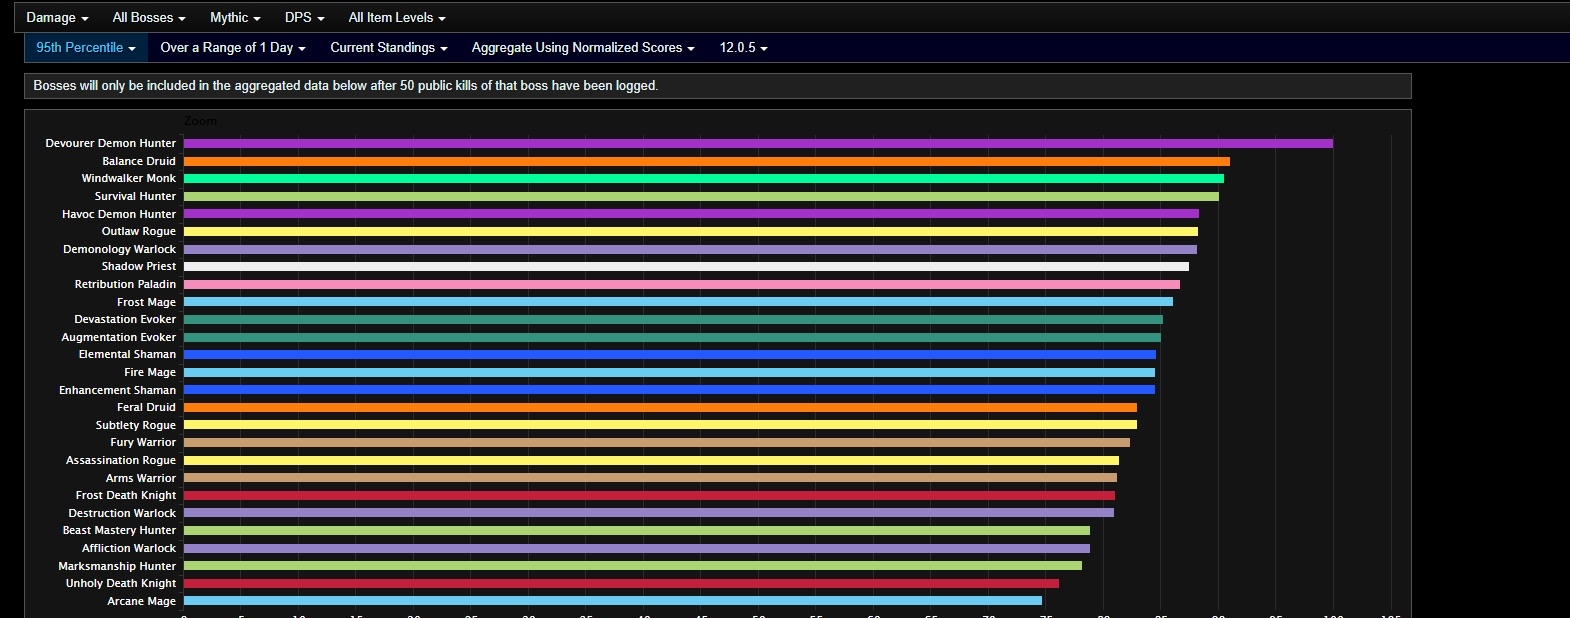Viewport: 1570px width, 618px height.
Task: Click the Arcane Mage bar
Action: point(613,601)
